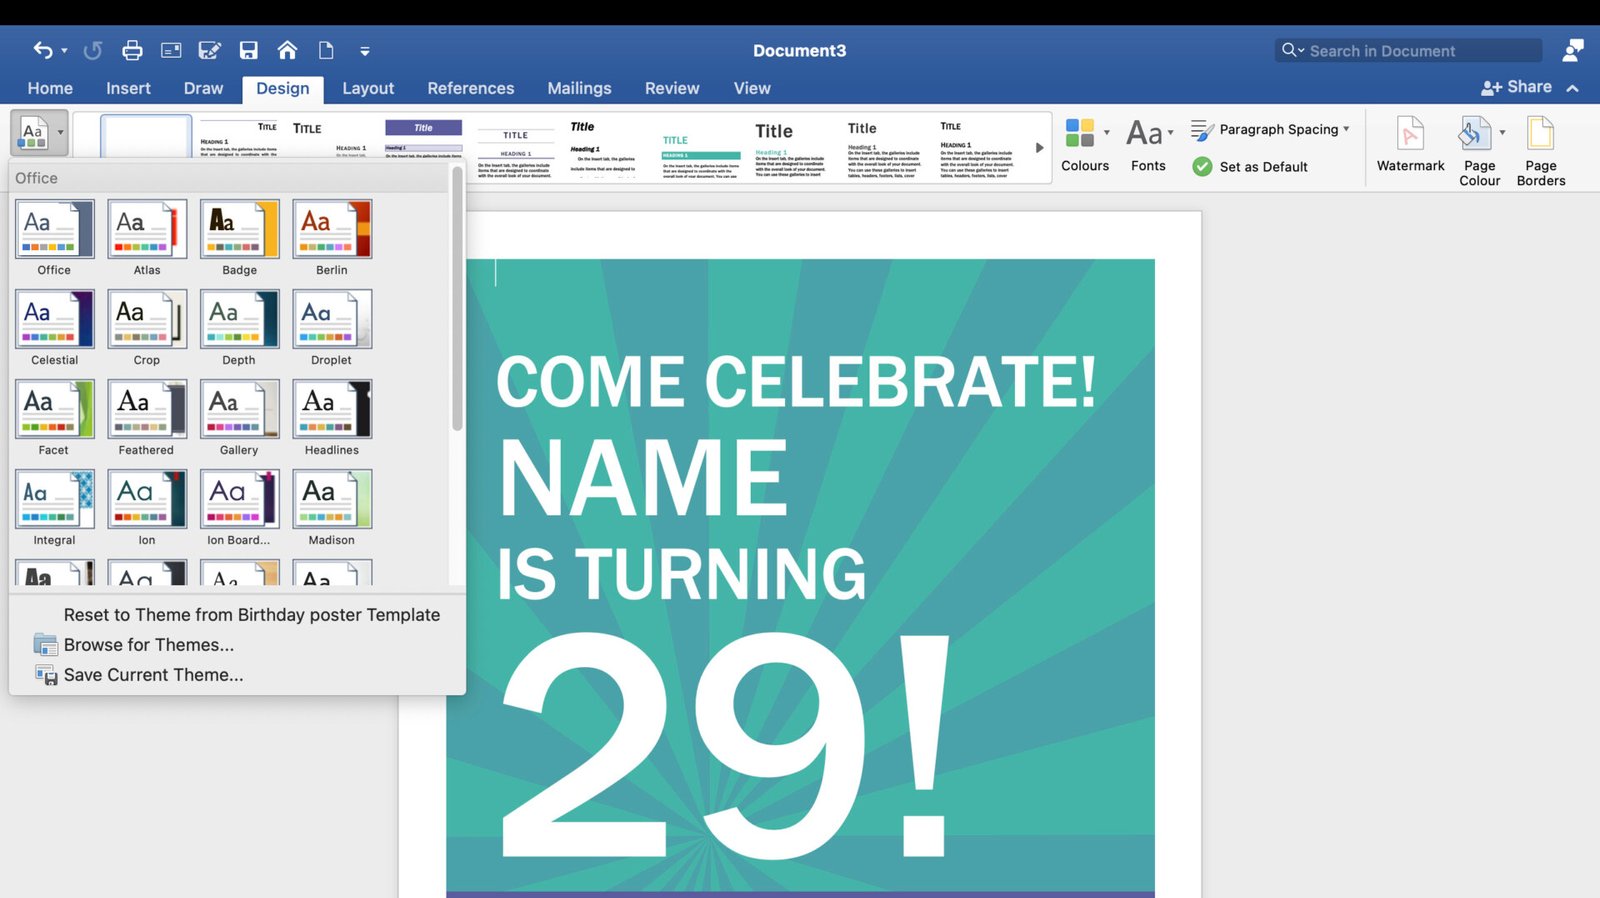1600x898 pixels.
Task: Open the Home tab
Action: point(50,88)
